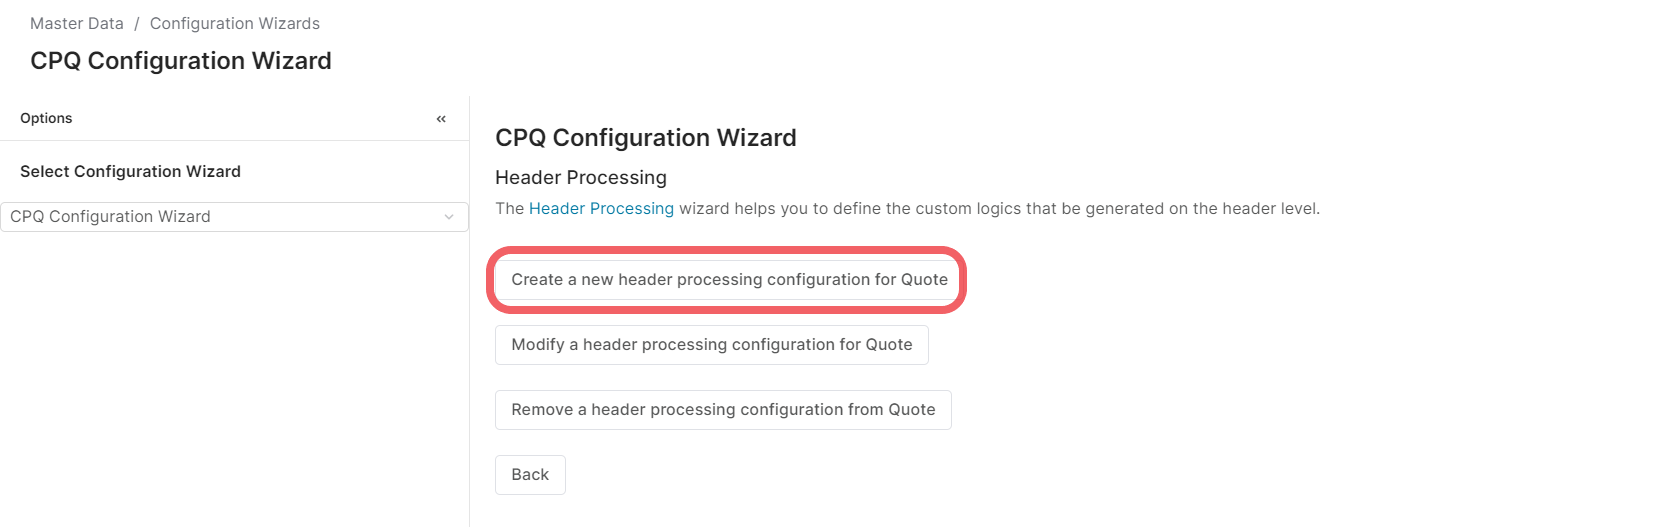Click the CPQ Configuration Wizard heading in main panel
Image resolution: width=1664 pixels, height=527 pixels.
click(645, 138)
